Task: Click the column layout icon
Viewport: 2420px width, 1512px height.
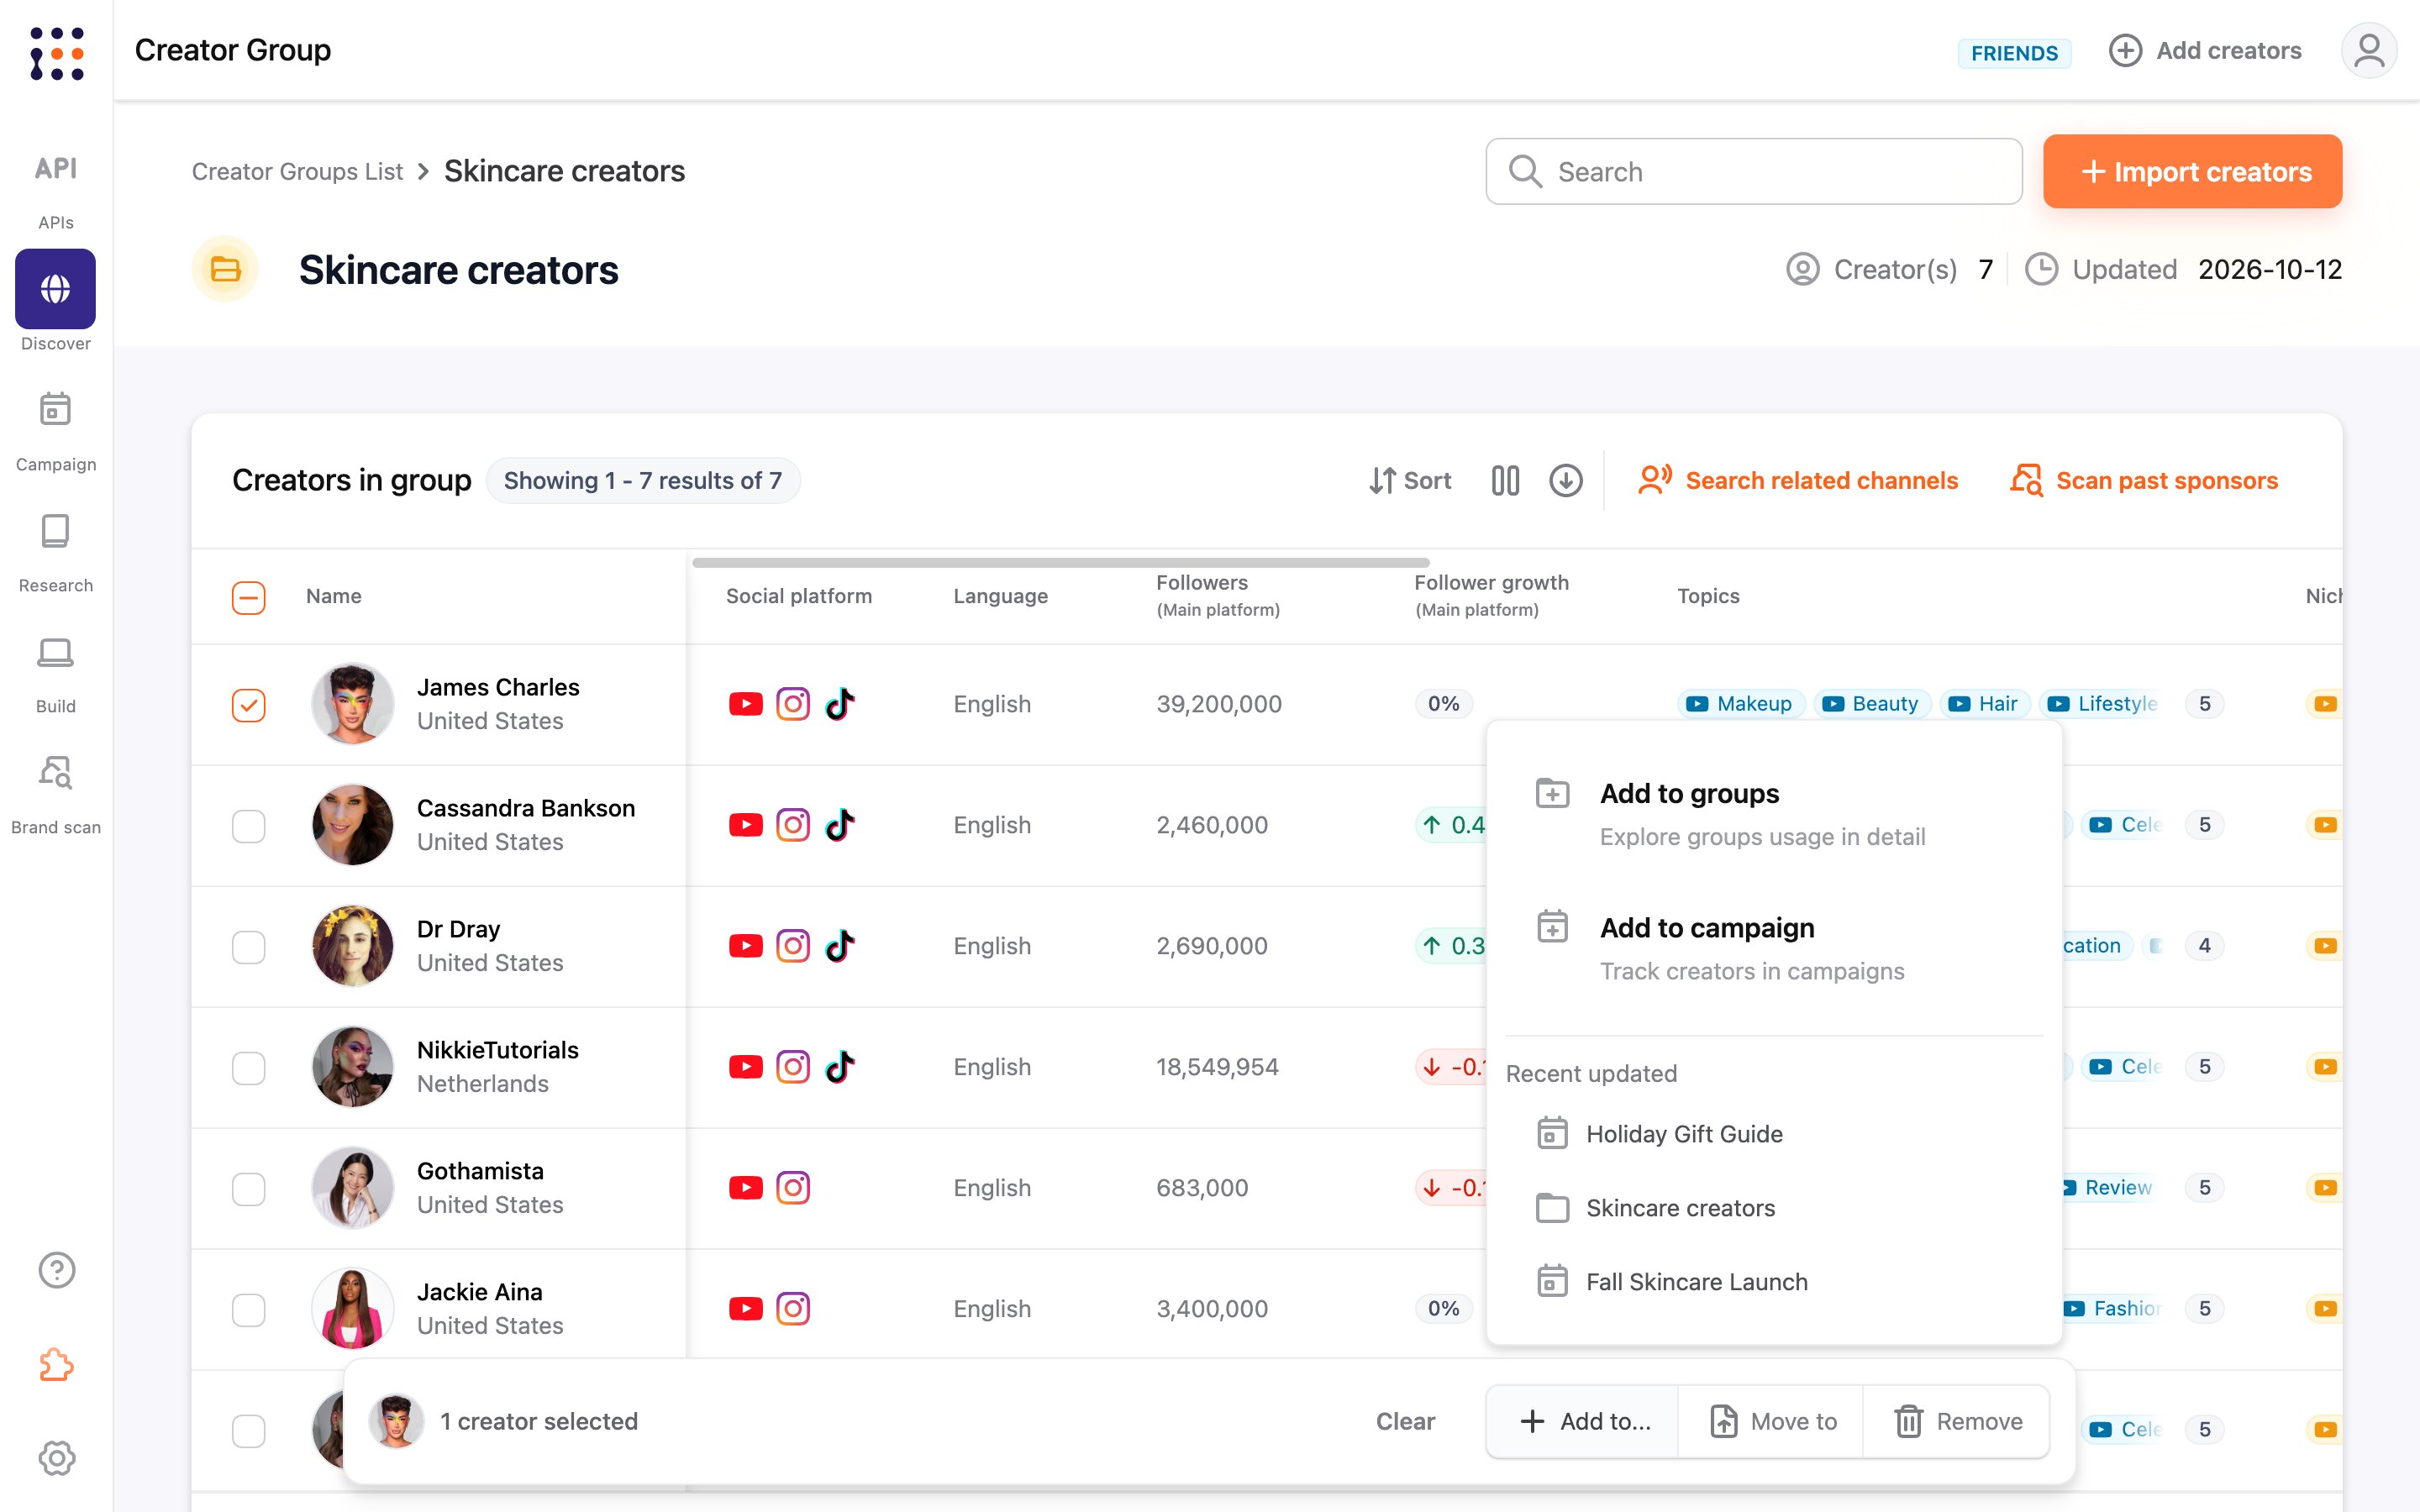Action: point(1505,481)
